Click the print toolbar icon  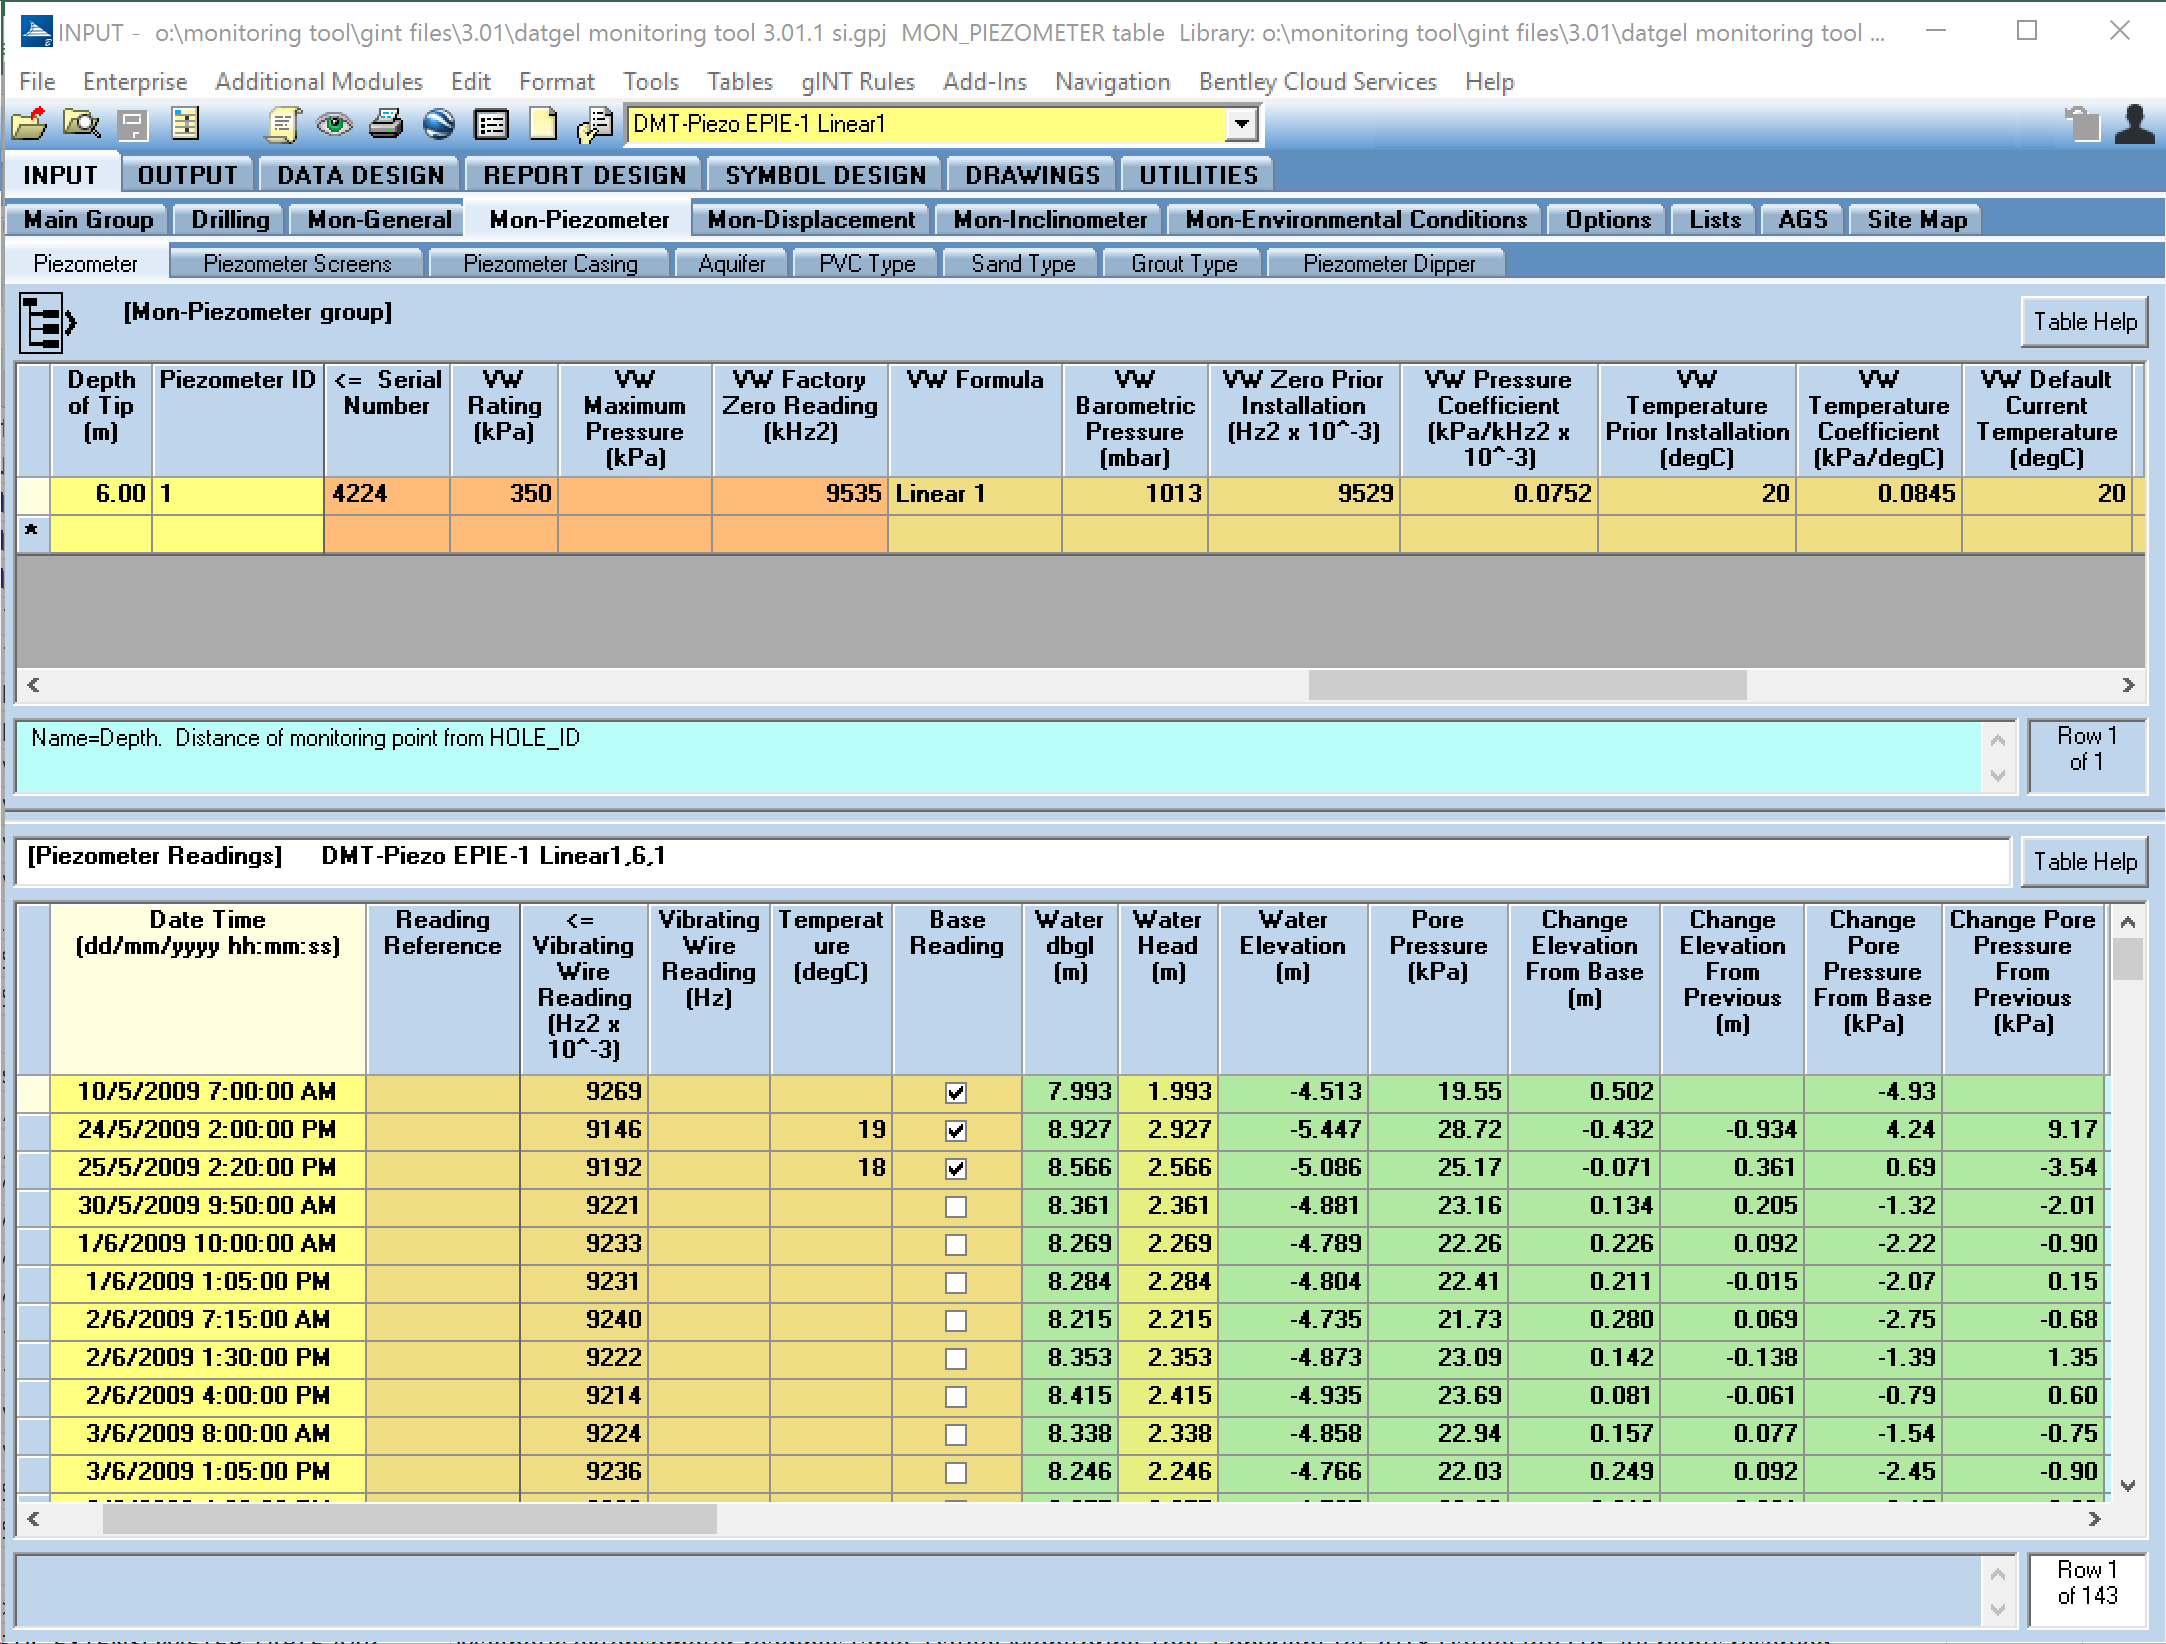point(385,125)
